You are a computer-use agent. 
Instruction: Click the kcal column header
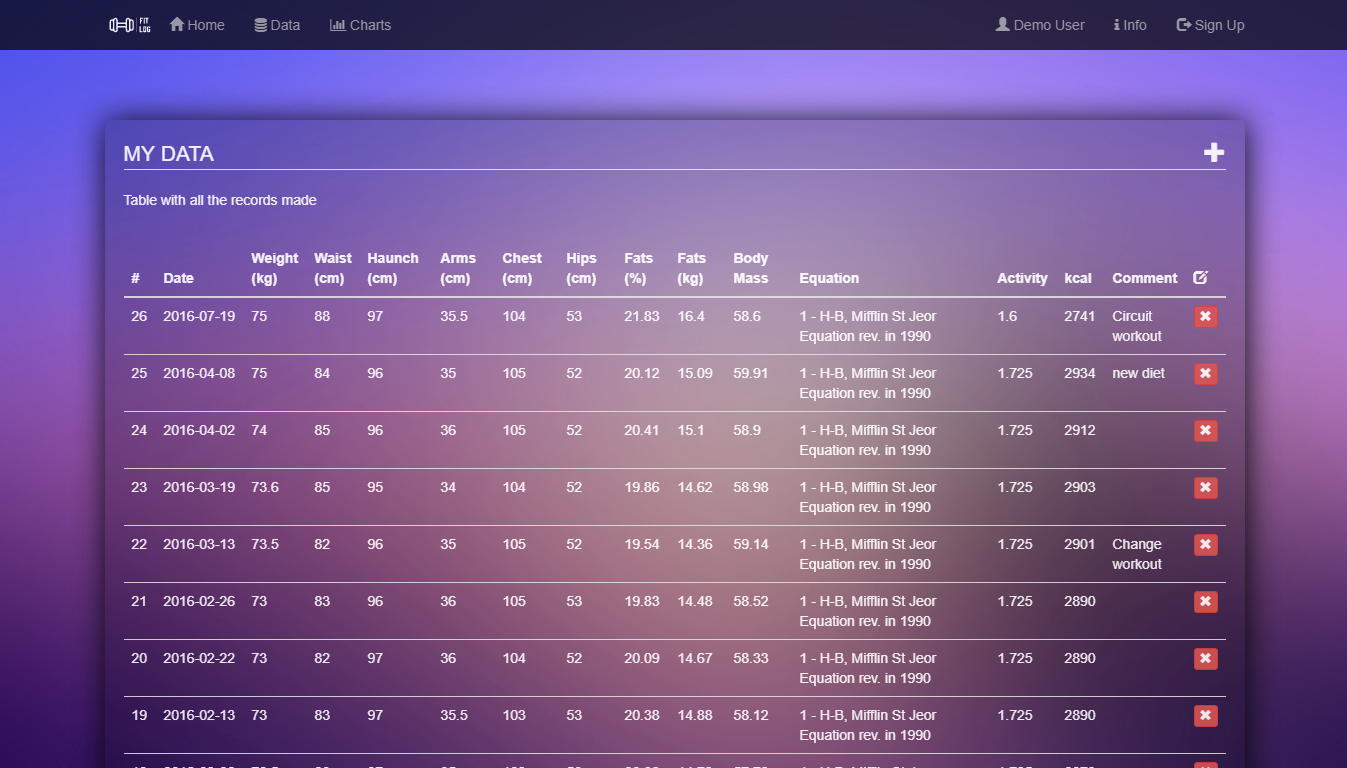coord(1077,278)
